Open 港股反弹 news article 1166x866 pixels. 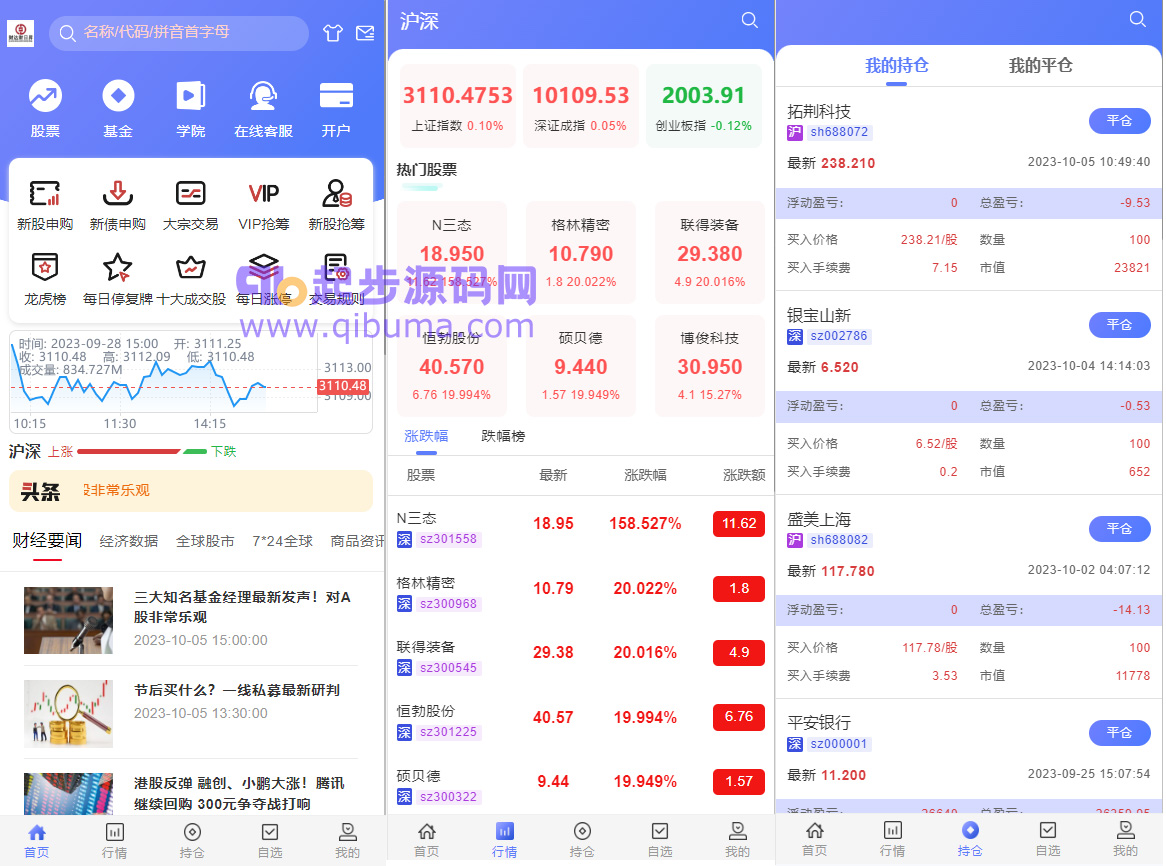[190, 792]
